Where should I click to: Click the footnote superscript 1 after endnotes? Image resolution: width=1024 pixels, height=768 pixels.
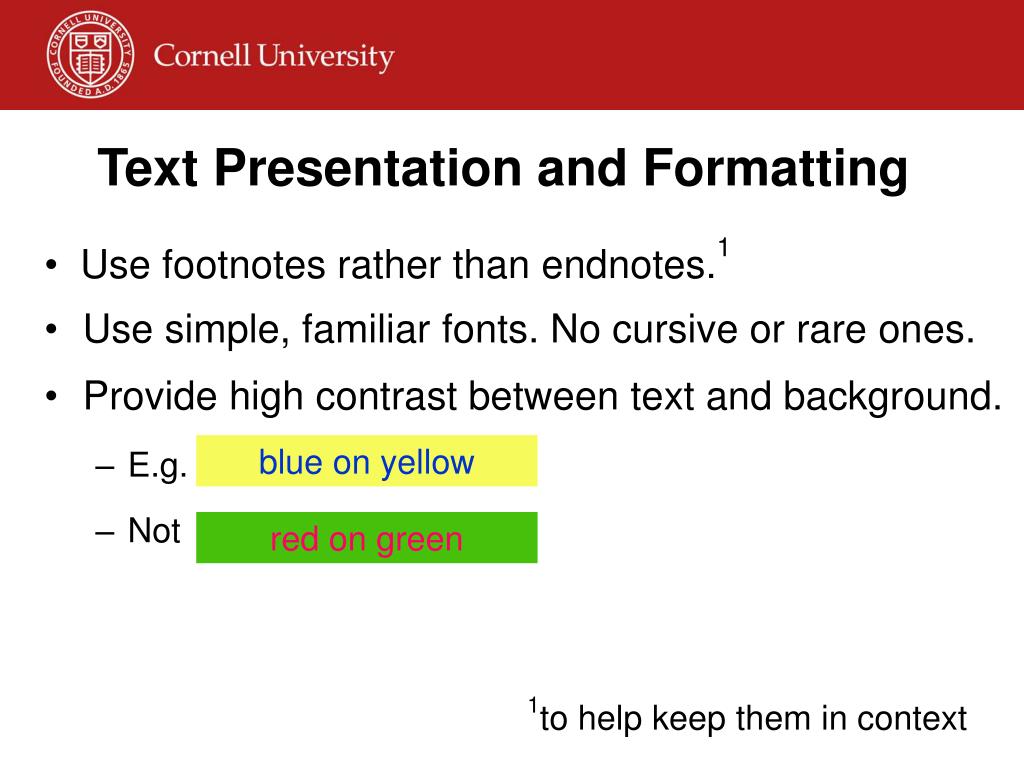[x=723, y=249]
